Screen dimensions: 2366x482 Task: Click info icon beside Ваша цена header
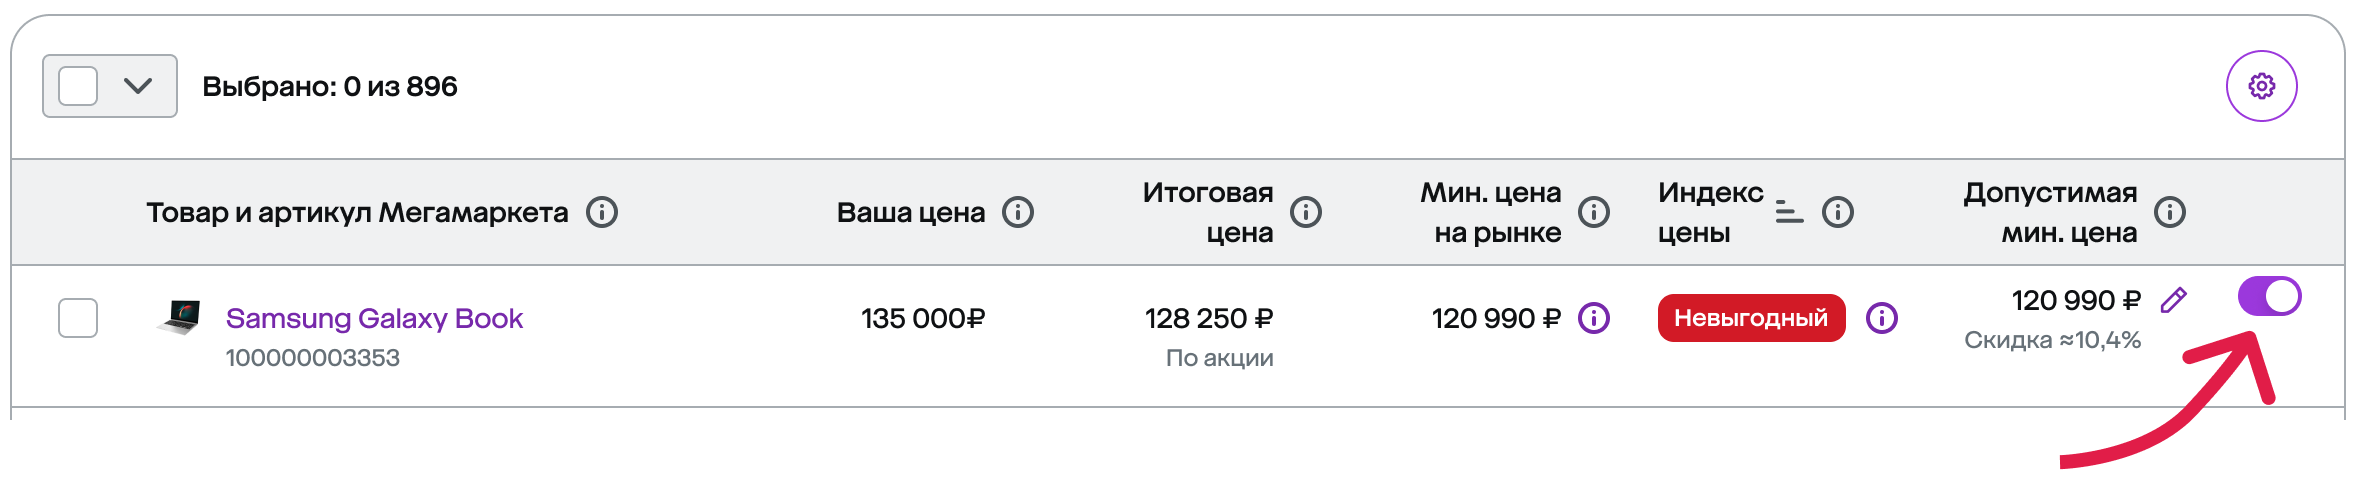coord(1018,212)
